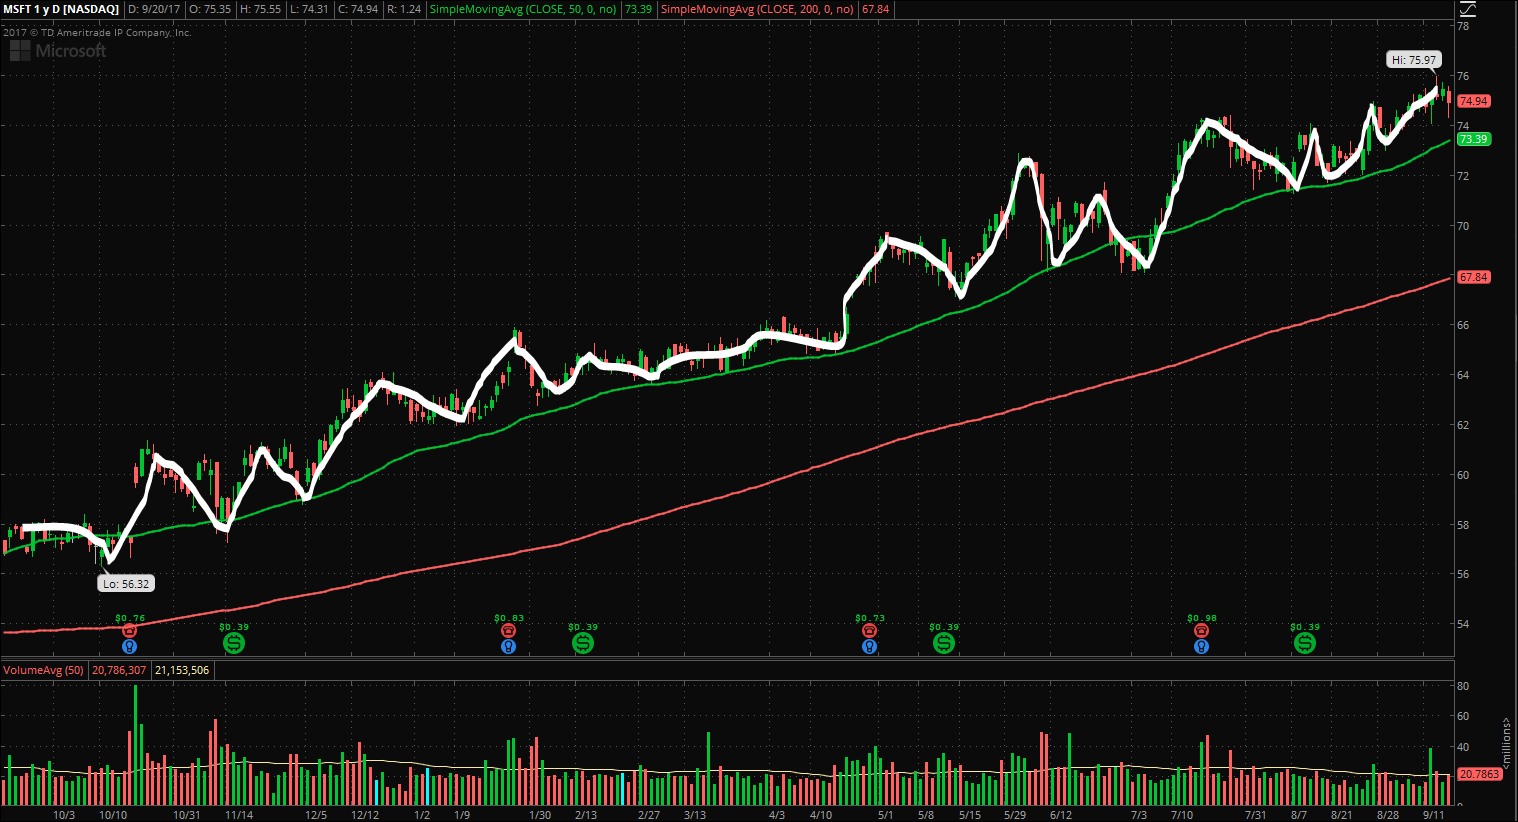Select the green 73.39 bubble on the price axis
This screenshot has height=822, width=1518.
(1473, 139)
